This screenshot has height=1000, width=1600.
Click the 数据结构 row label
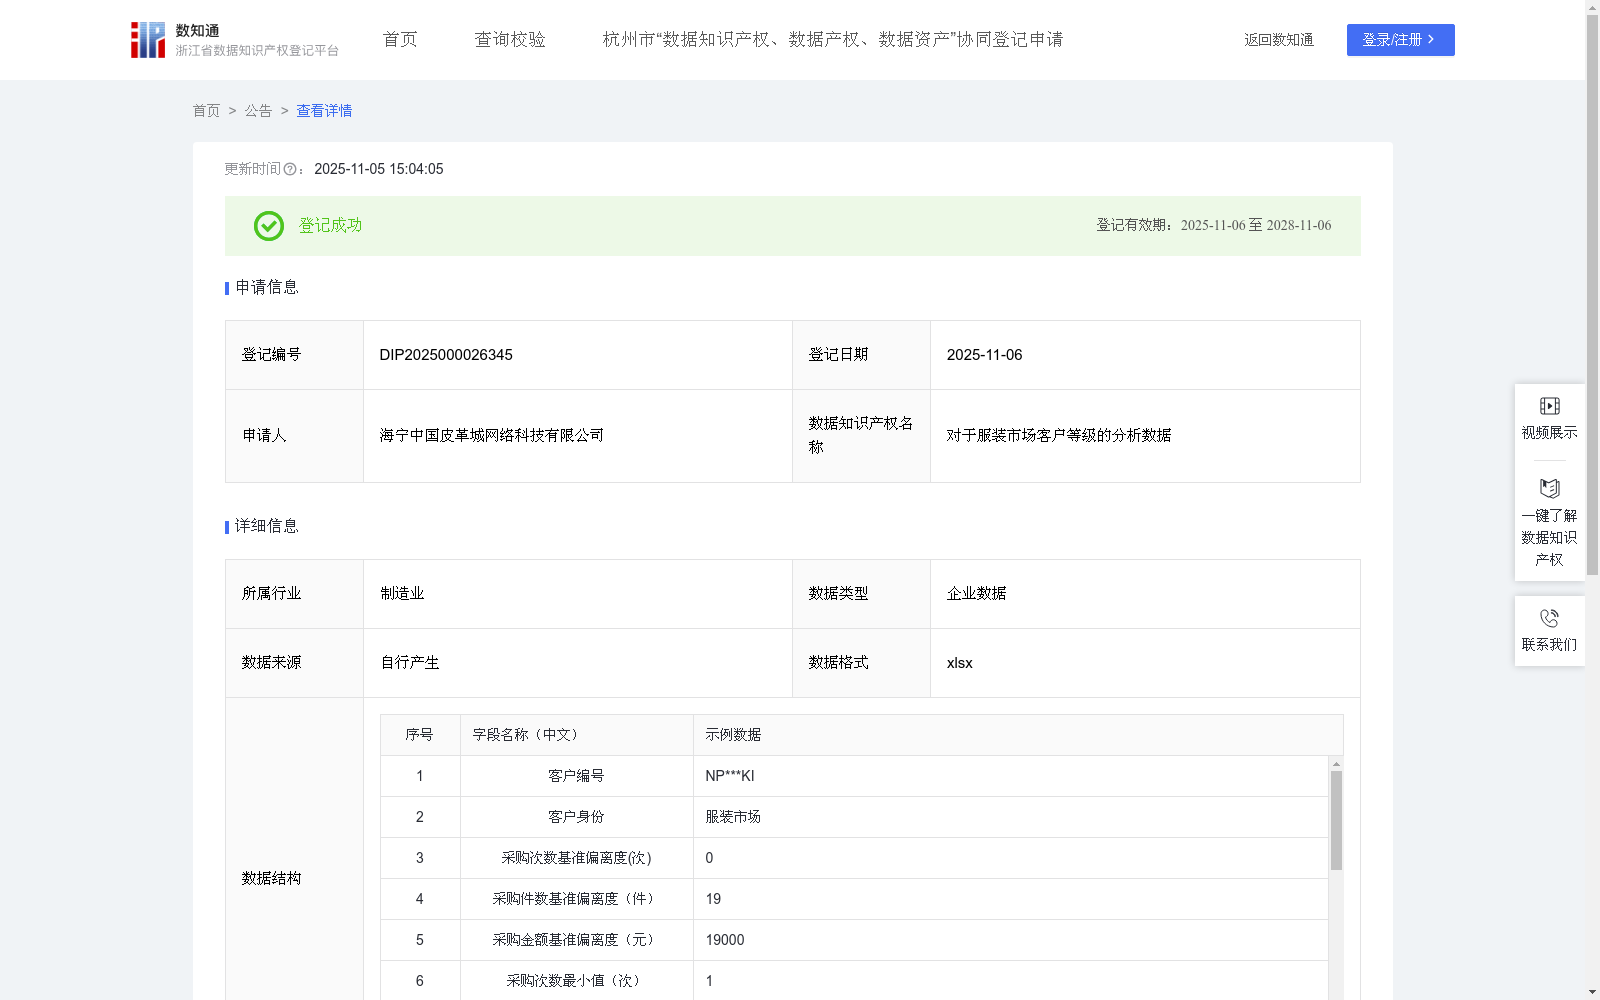tap(271, 879)
